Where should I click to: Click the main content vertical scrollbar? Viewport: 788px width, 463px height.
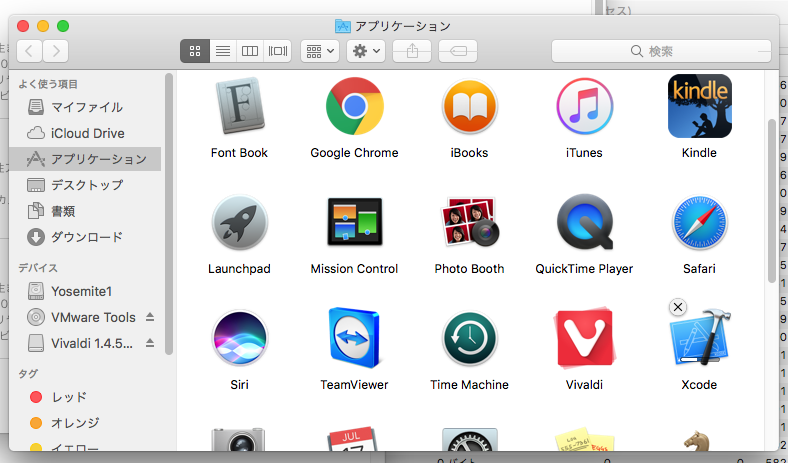click(772, 201)
